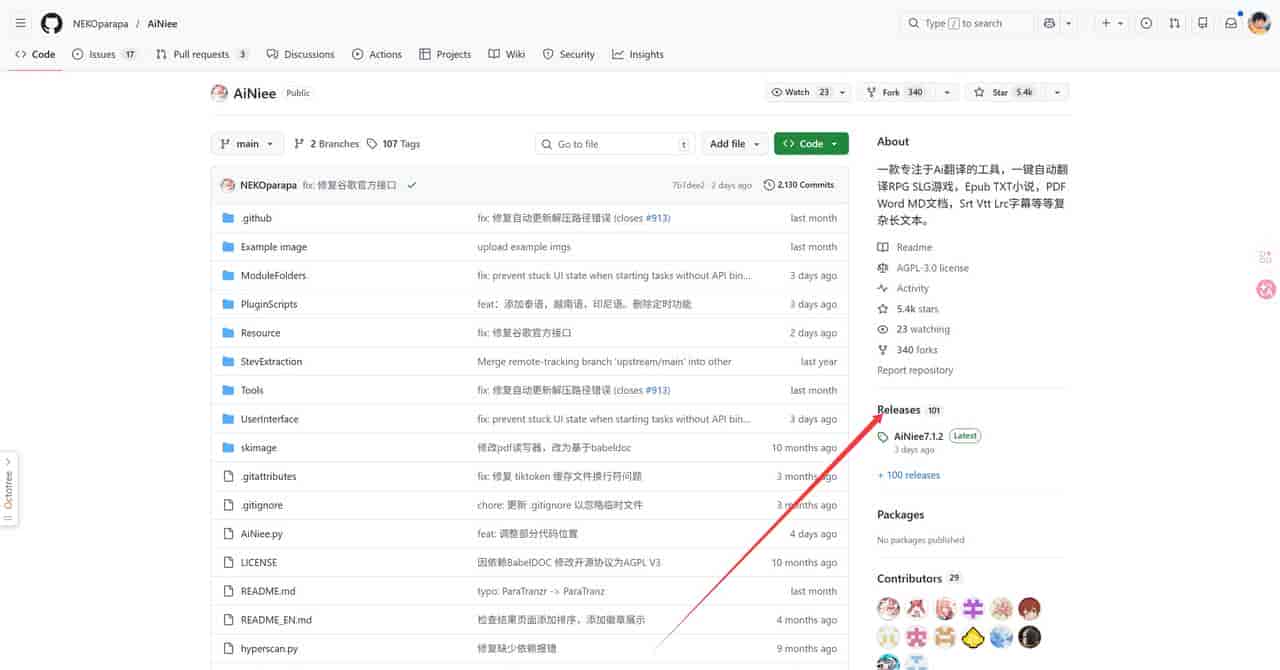Viewport: 1280px width, 670px height.
Task: Open the StevExtraction folder
Action: [x=271, y=362]
